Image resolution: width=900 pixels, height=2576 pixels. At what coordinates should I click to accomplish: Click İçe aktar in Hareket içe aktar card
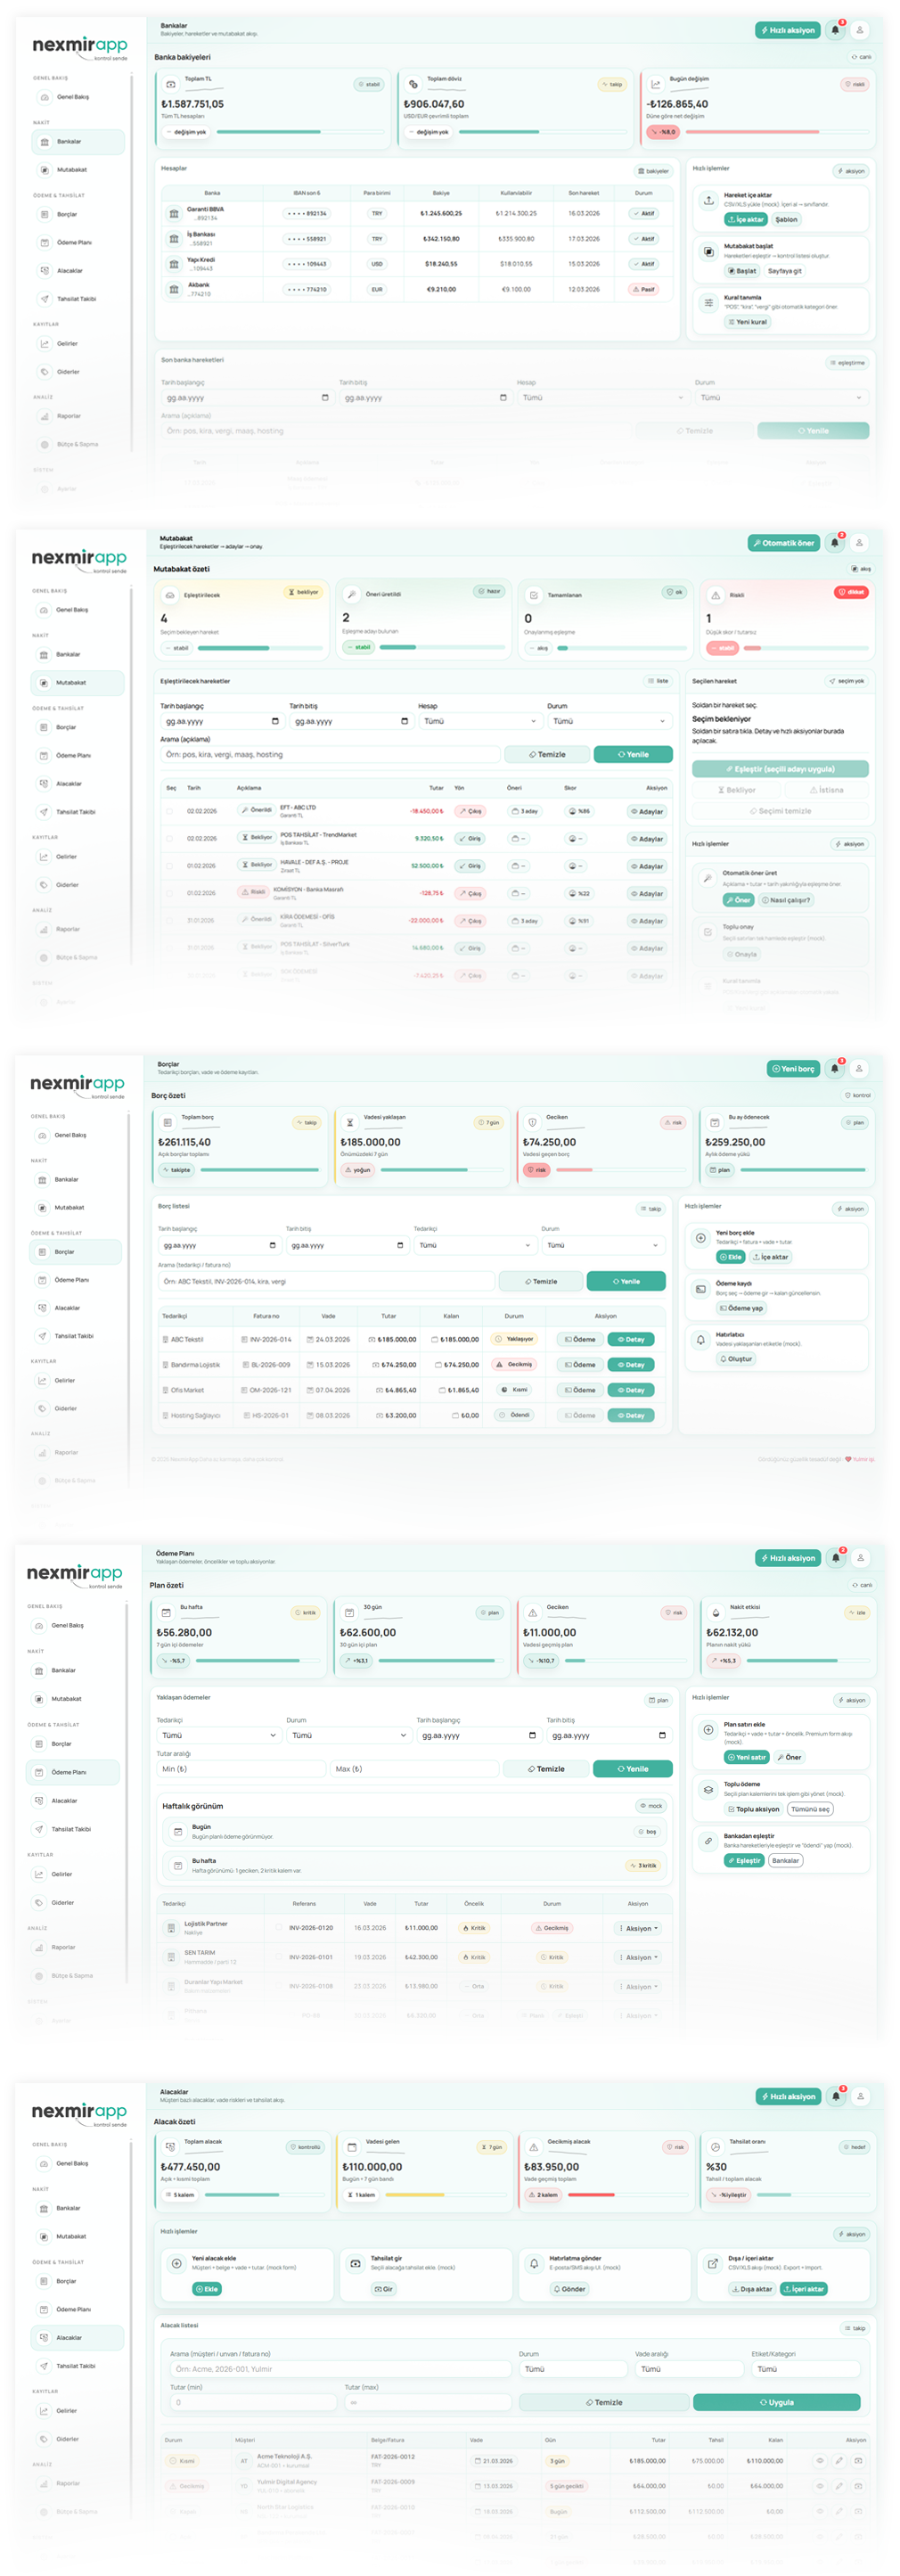click(x=746, y=219)
